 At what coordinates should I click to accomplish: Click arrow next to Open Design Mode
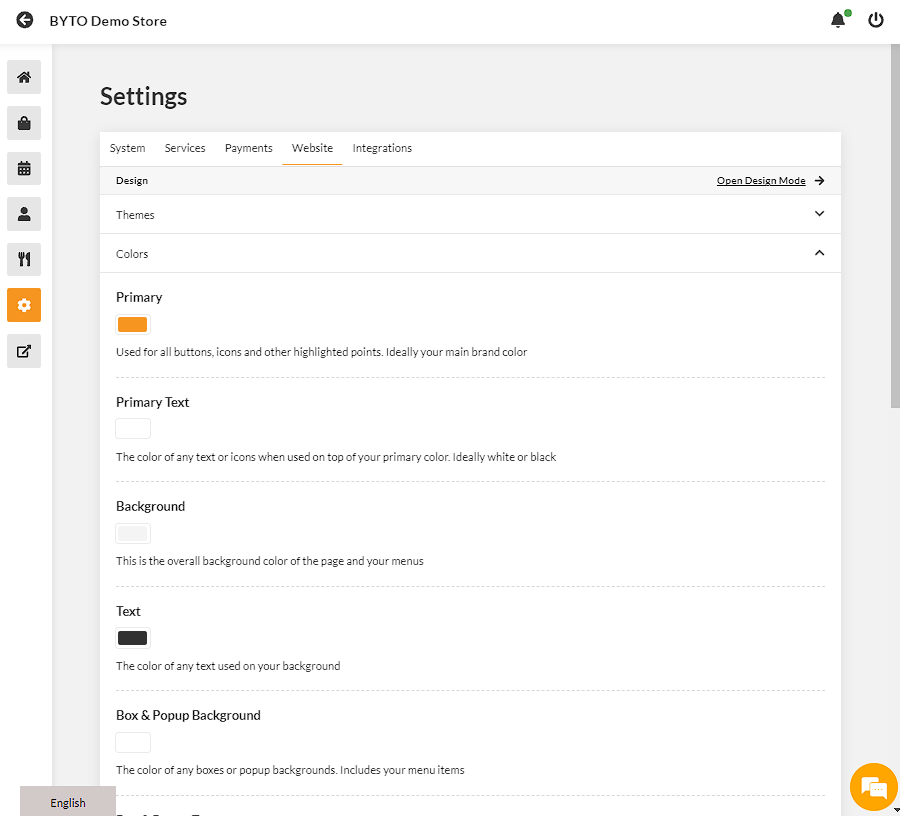pos(820,181)
